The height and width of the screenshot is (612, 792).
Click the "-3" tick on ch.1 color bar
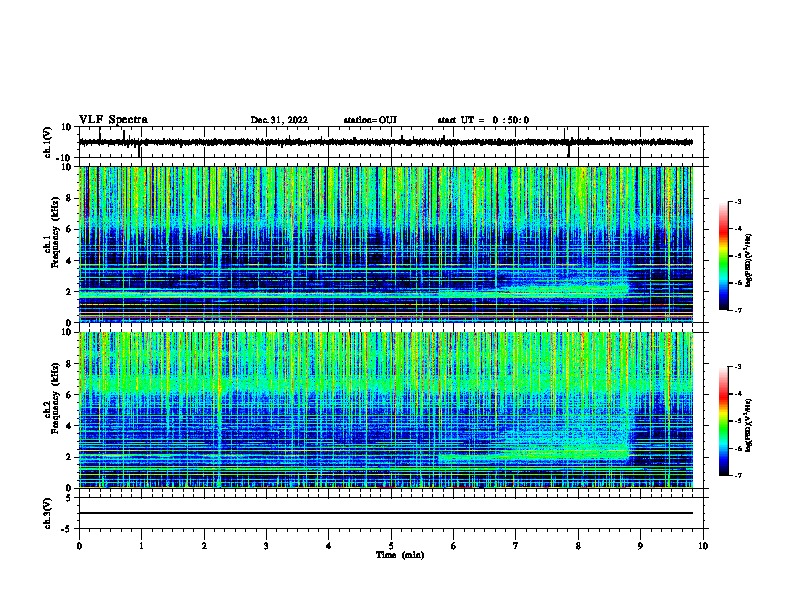click(x=738, y=202)
